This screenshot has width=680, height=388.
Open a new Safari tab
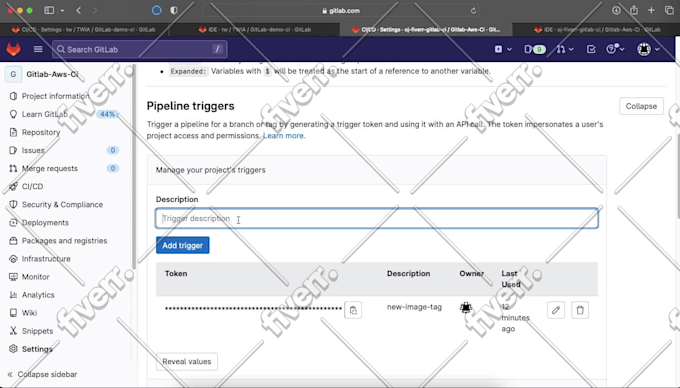(x=651, y=10)
